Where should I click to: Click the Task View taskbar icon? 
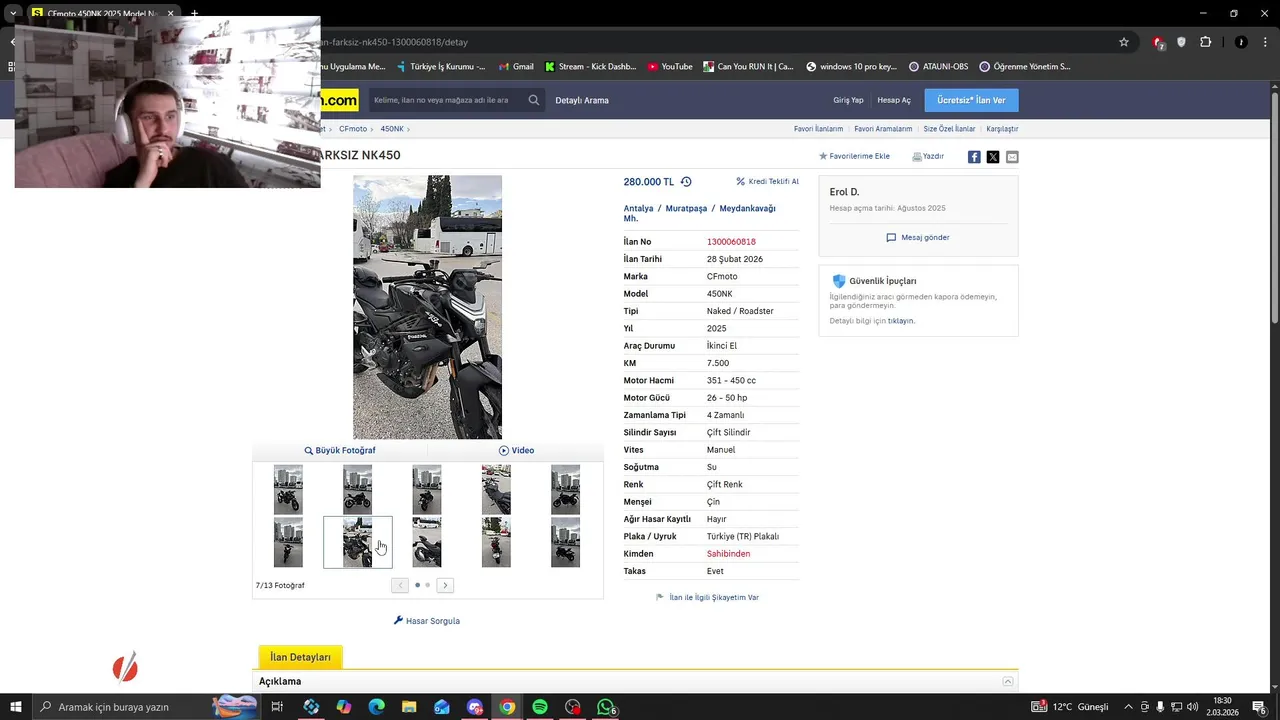coord(277,707)
